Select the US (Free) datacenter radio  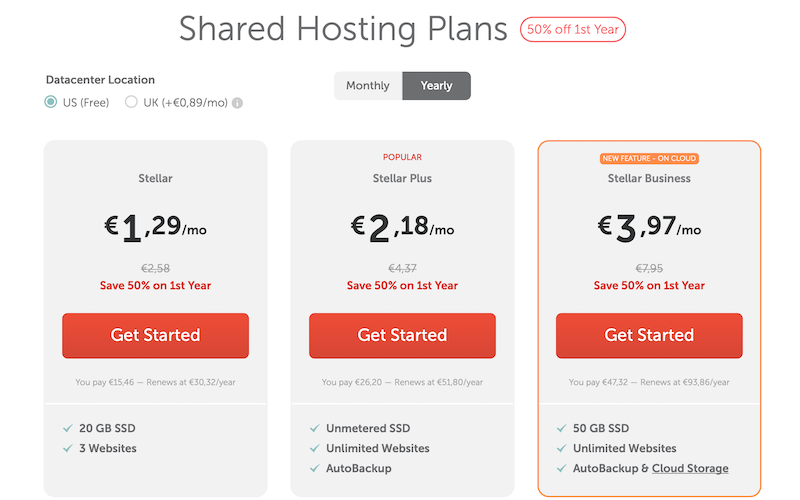pos(51,102)
